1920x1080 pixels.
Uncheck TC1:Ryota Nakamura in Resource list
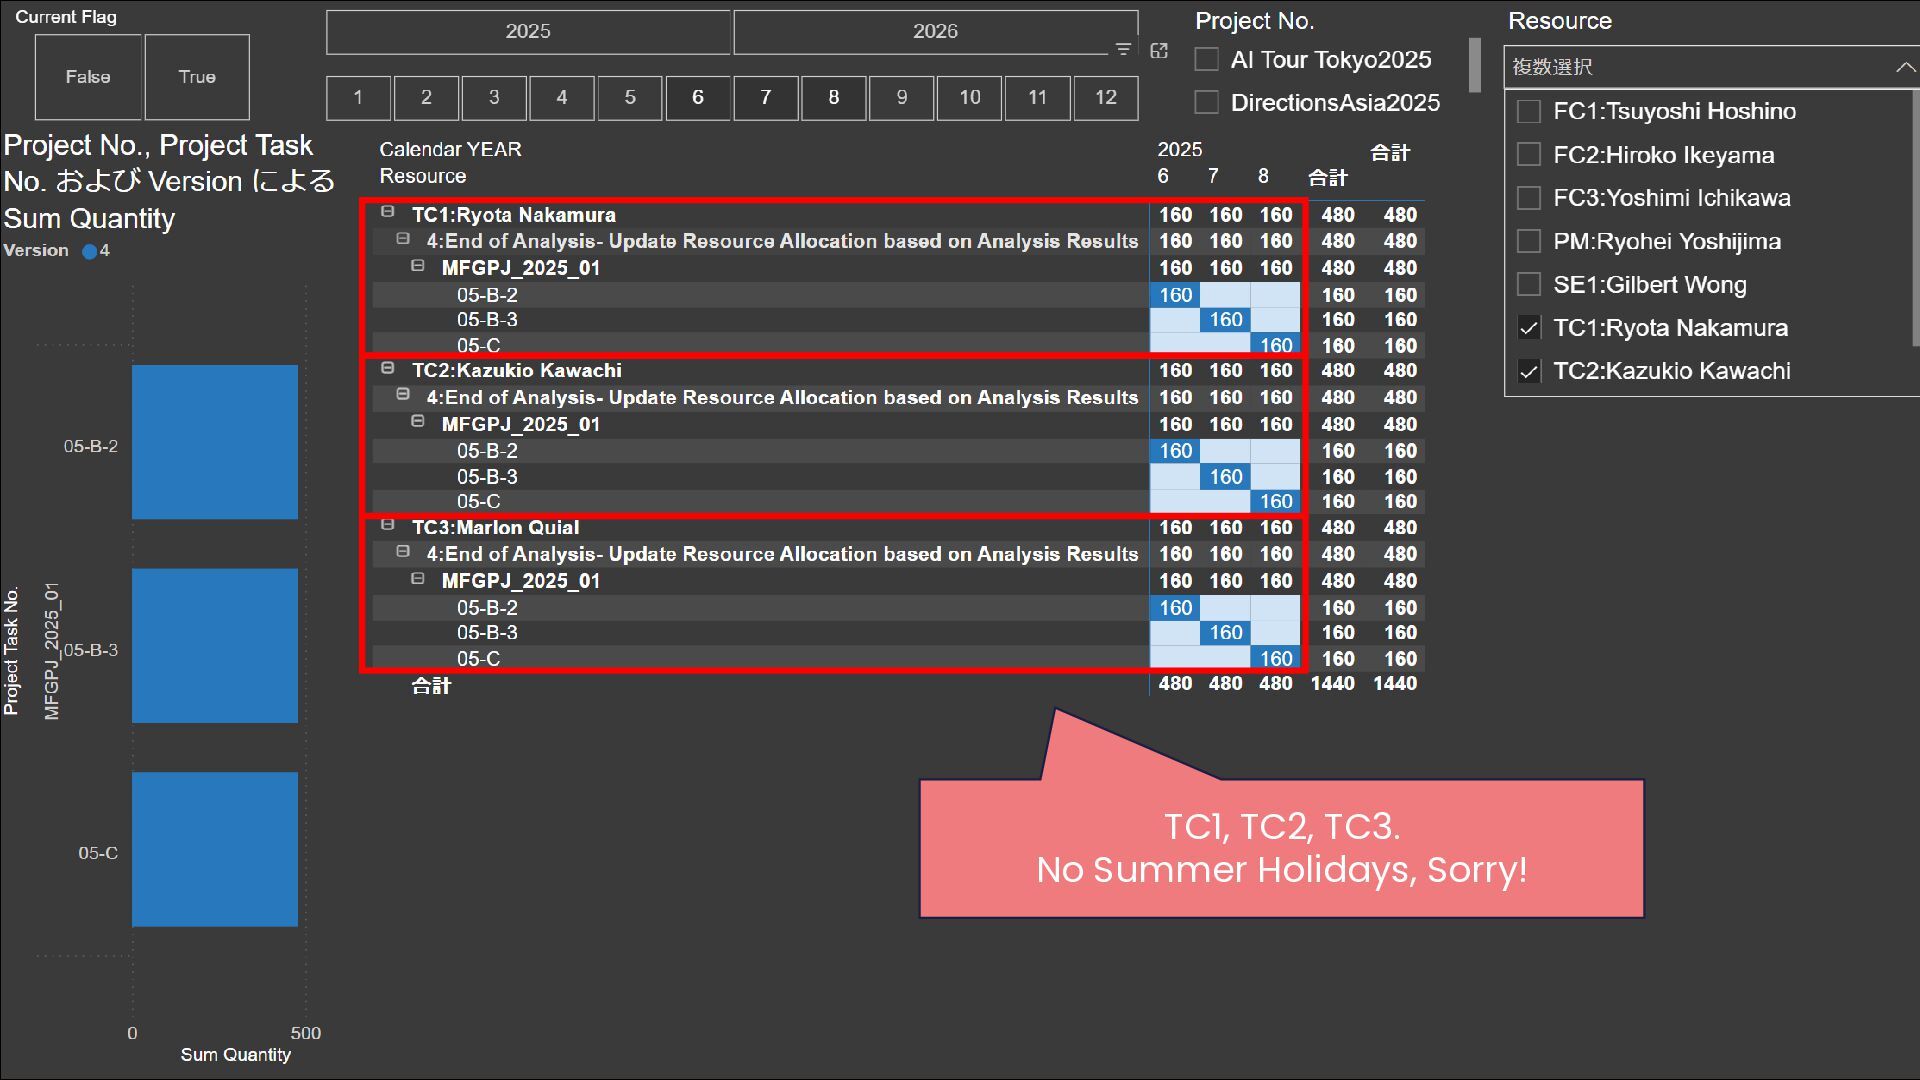click(1529, 328)
